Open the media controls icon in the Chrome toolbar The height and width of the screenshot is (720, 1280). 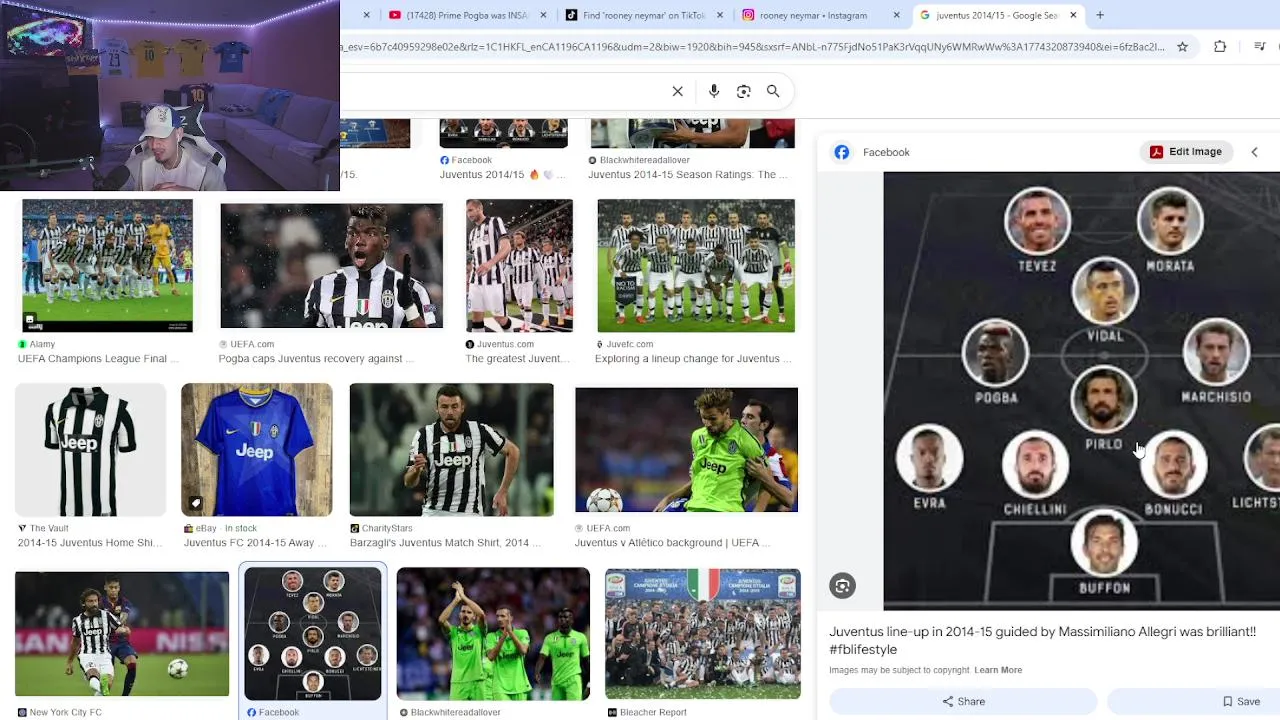coord(1258,47)
